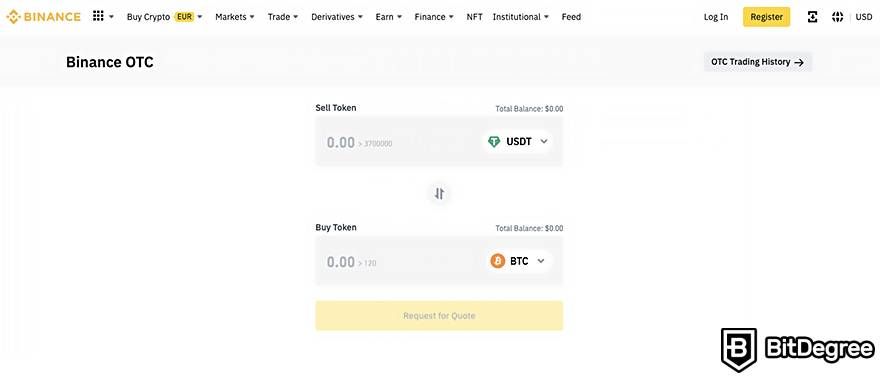Click the BTC Bitcoin token icon
The height and width of the screenshot is (378, 880).
click(498, 261)
